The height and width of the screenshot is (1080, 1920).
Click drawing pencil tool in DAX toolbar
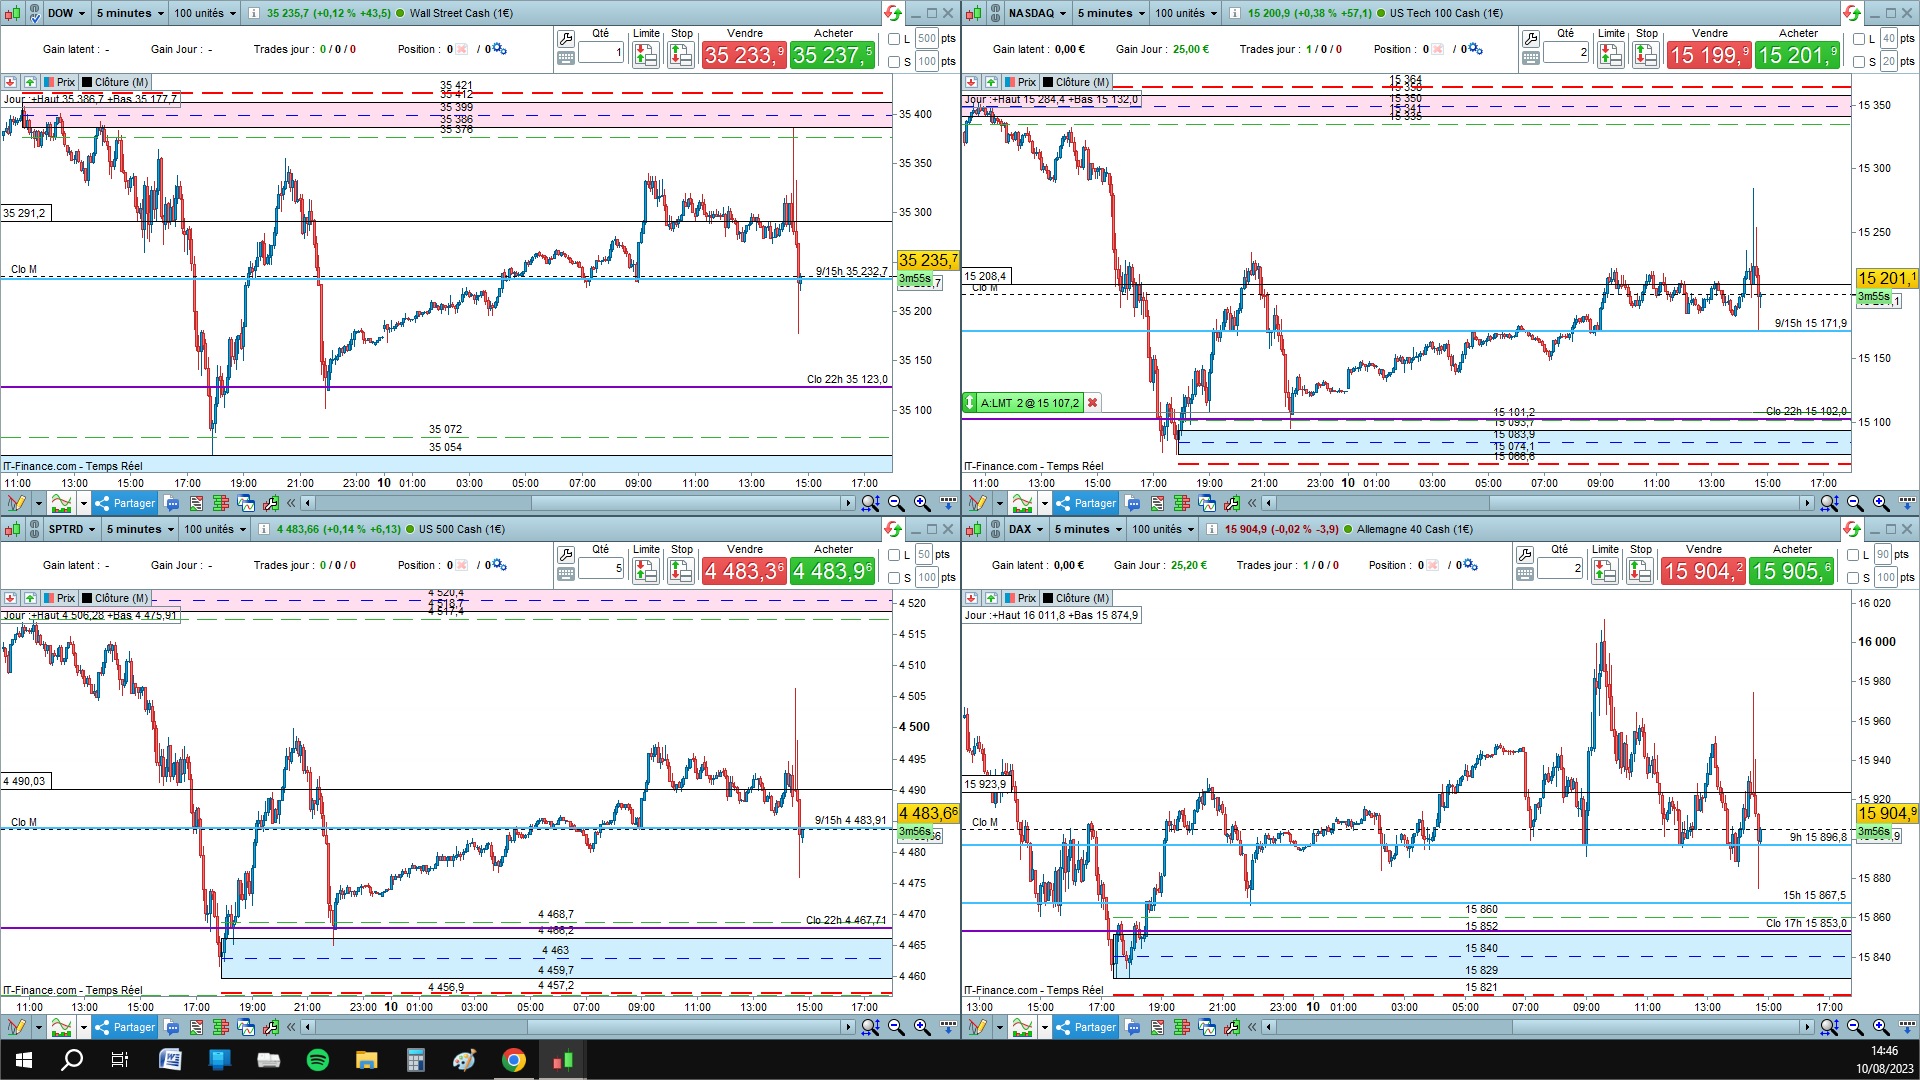pyautogui.click(x=977, y=1027)
